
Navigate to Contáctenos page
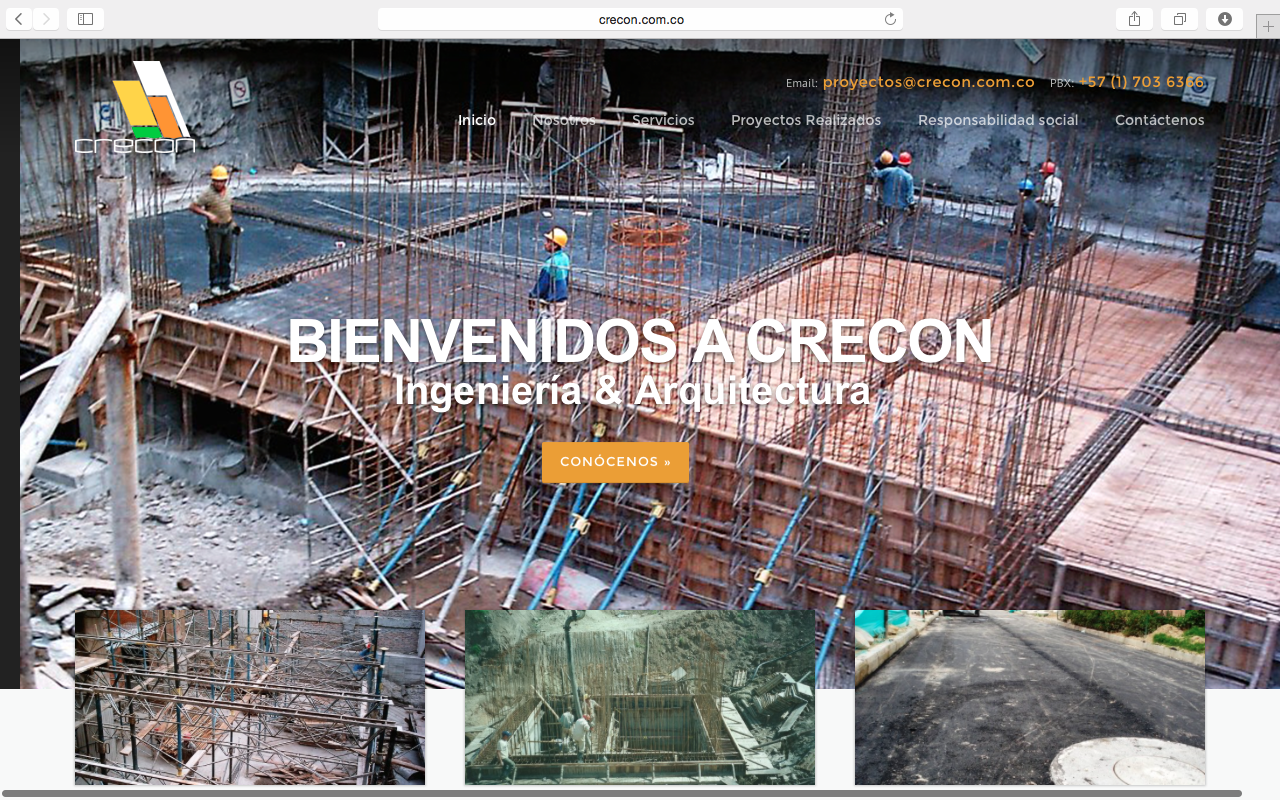pos(1159,120)
